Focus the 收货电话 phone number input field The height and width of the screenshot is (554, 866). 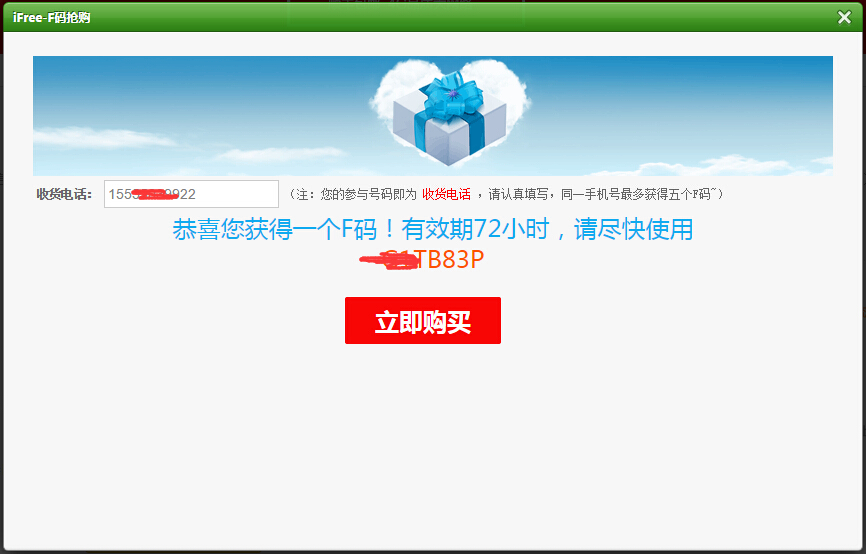[x=191, y=194]
